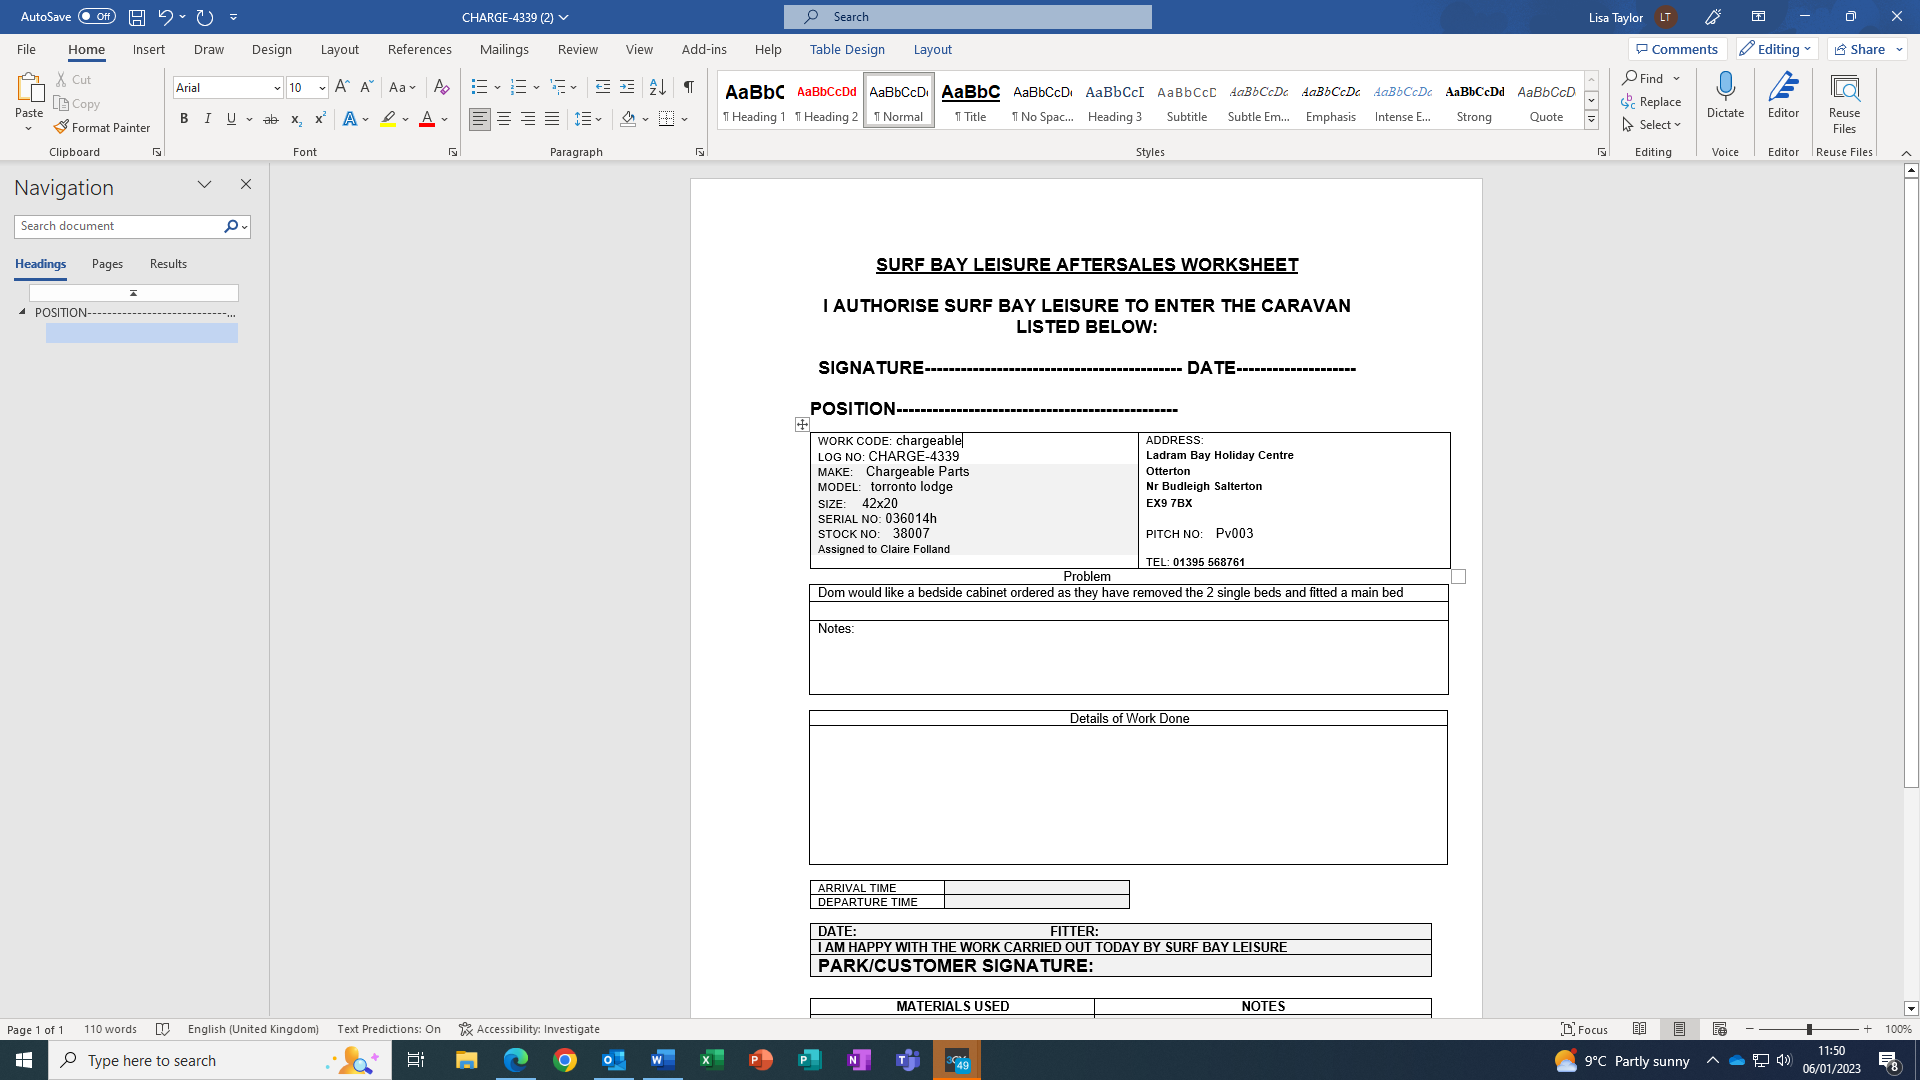Click the zoom slider in status bar
Viewport: 1920px width, 1080px height.
point(1808,1029)
